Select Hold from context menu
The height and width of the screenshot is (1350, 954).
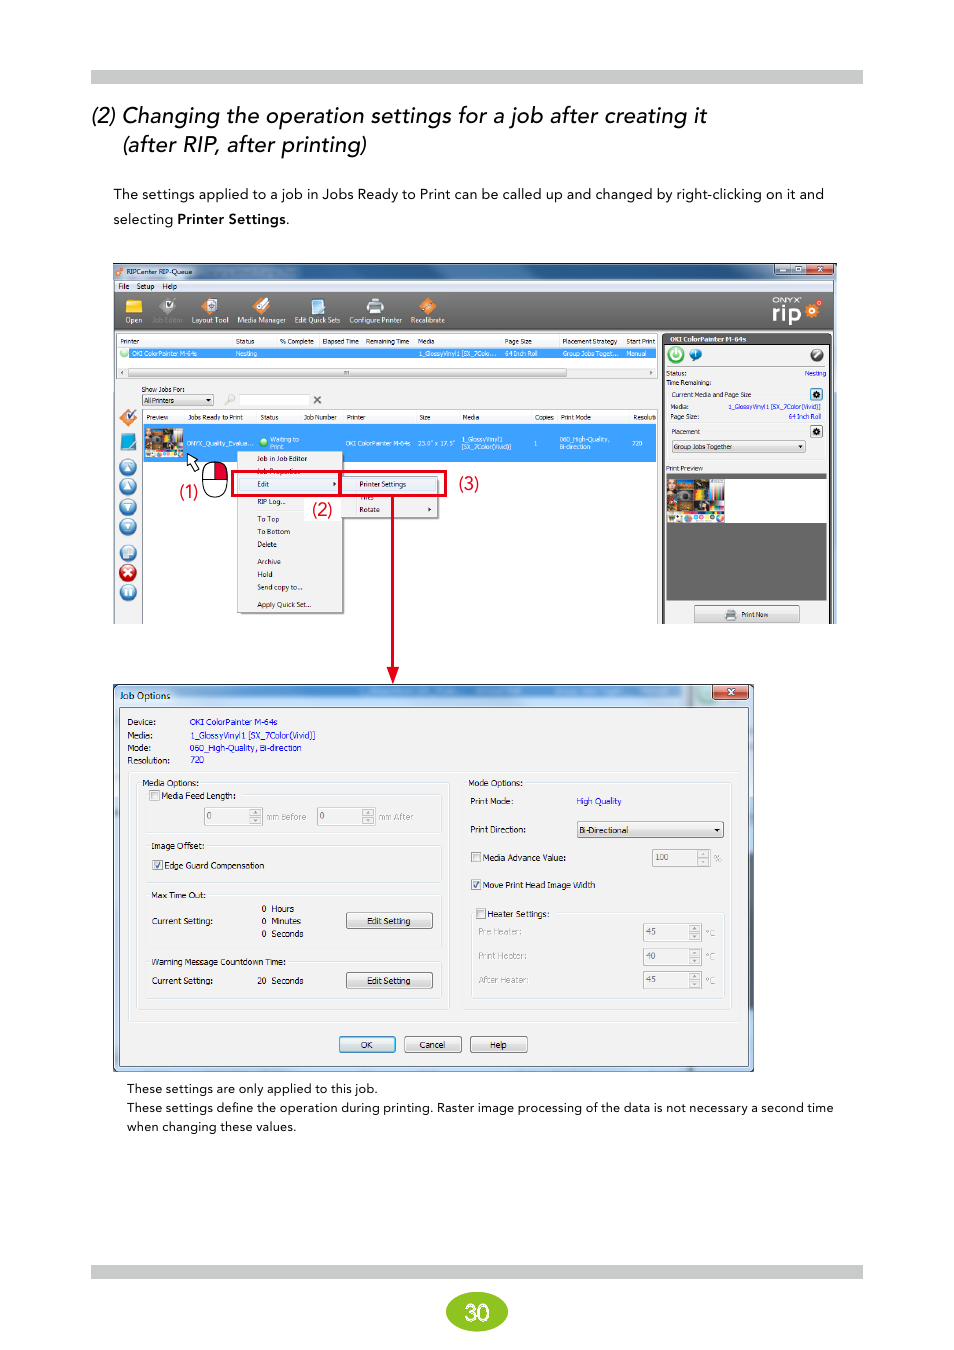[265, 575]
